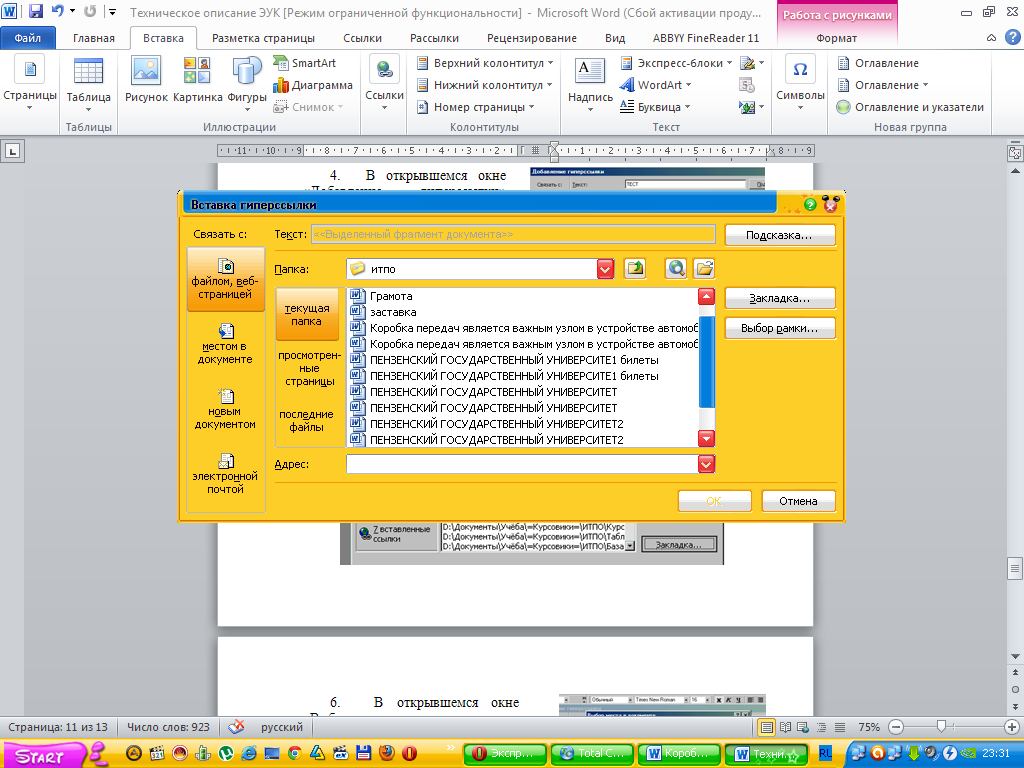1024x768 pixels.
Task: Open the Файл tab
Action: click(x=27, y=38)
